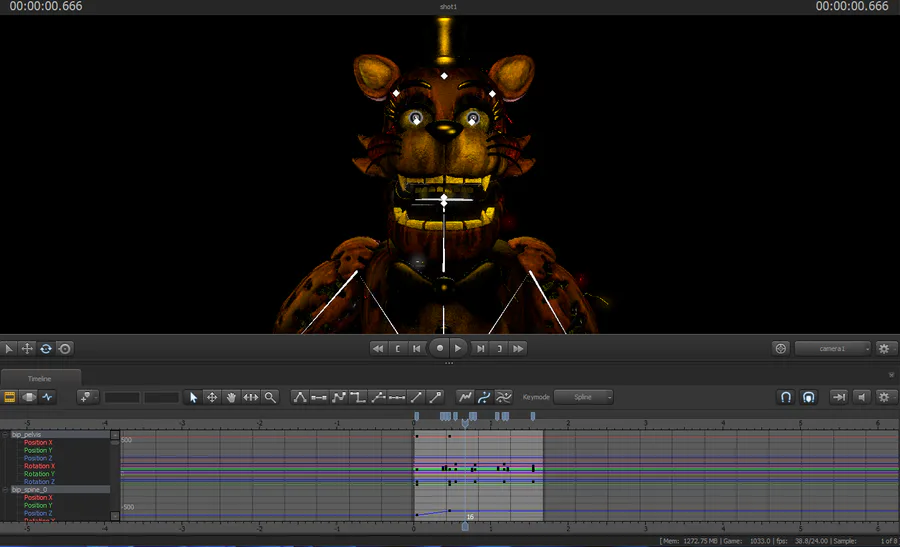Click the weighted tangent handle icon
This screenshot has width=900, height=547.
click(436, 397)
